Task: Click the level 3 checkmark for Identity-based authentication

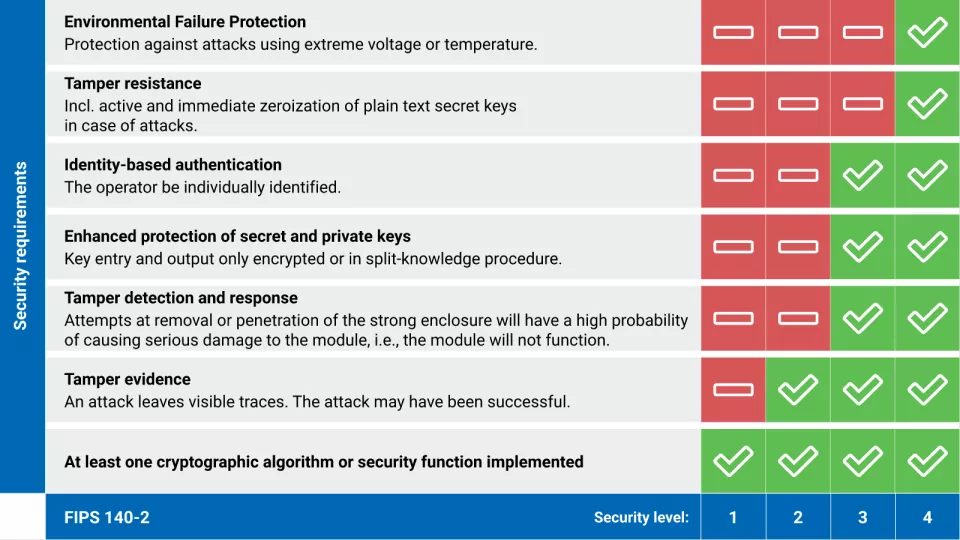Action: (x=862, y=175)
